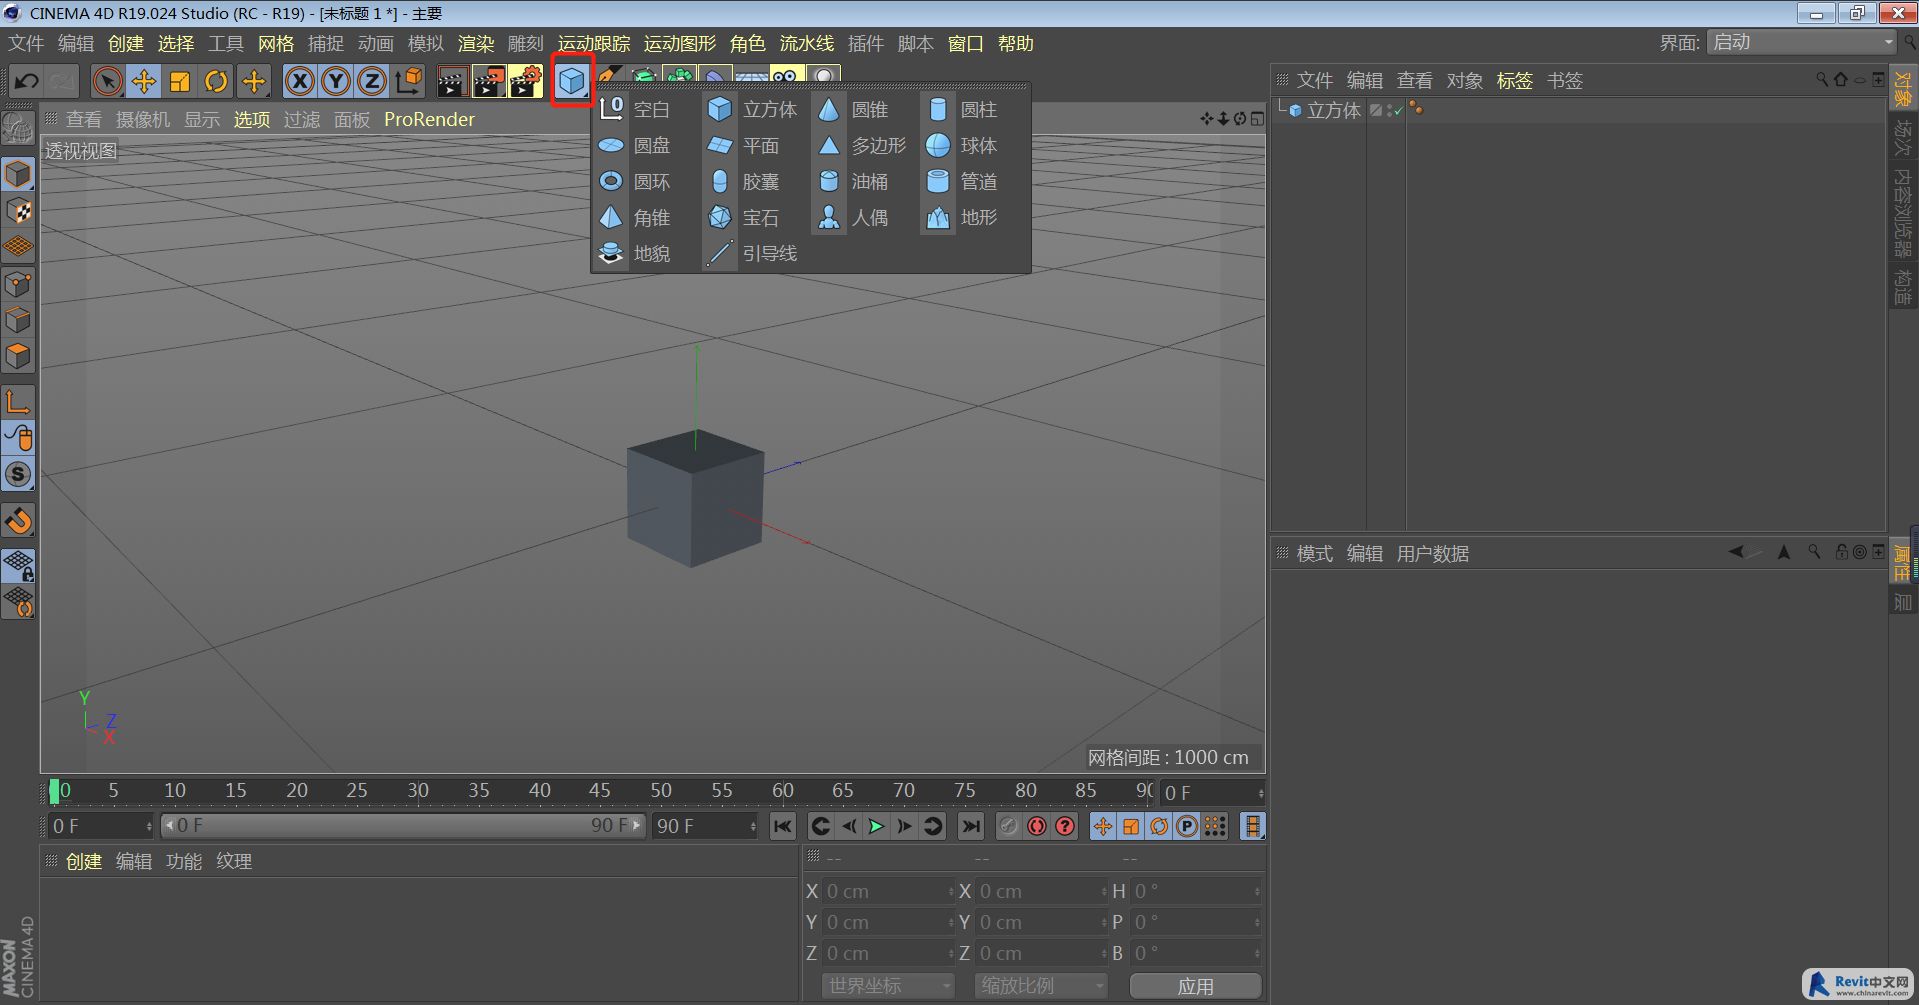
Task: Click the coordinate system cube icon
Action: [x=408, y=81]
